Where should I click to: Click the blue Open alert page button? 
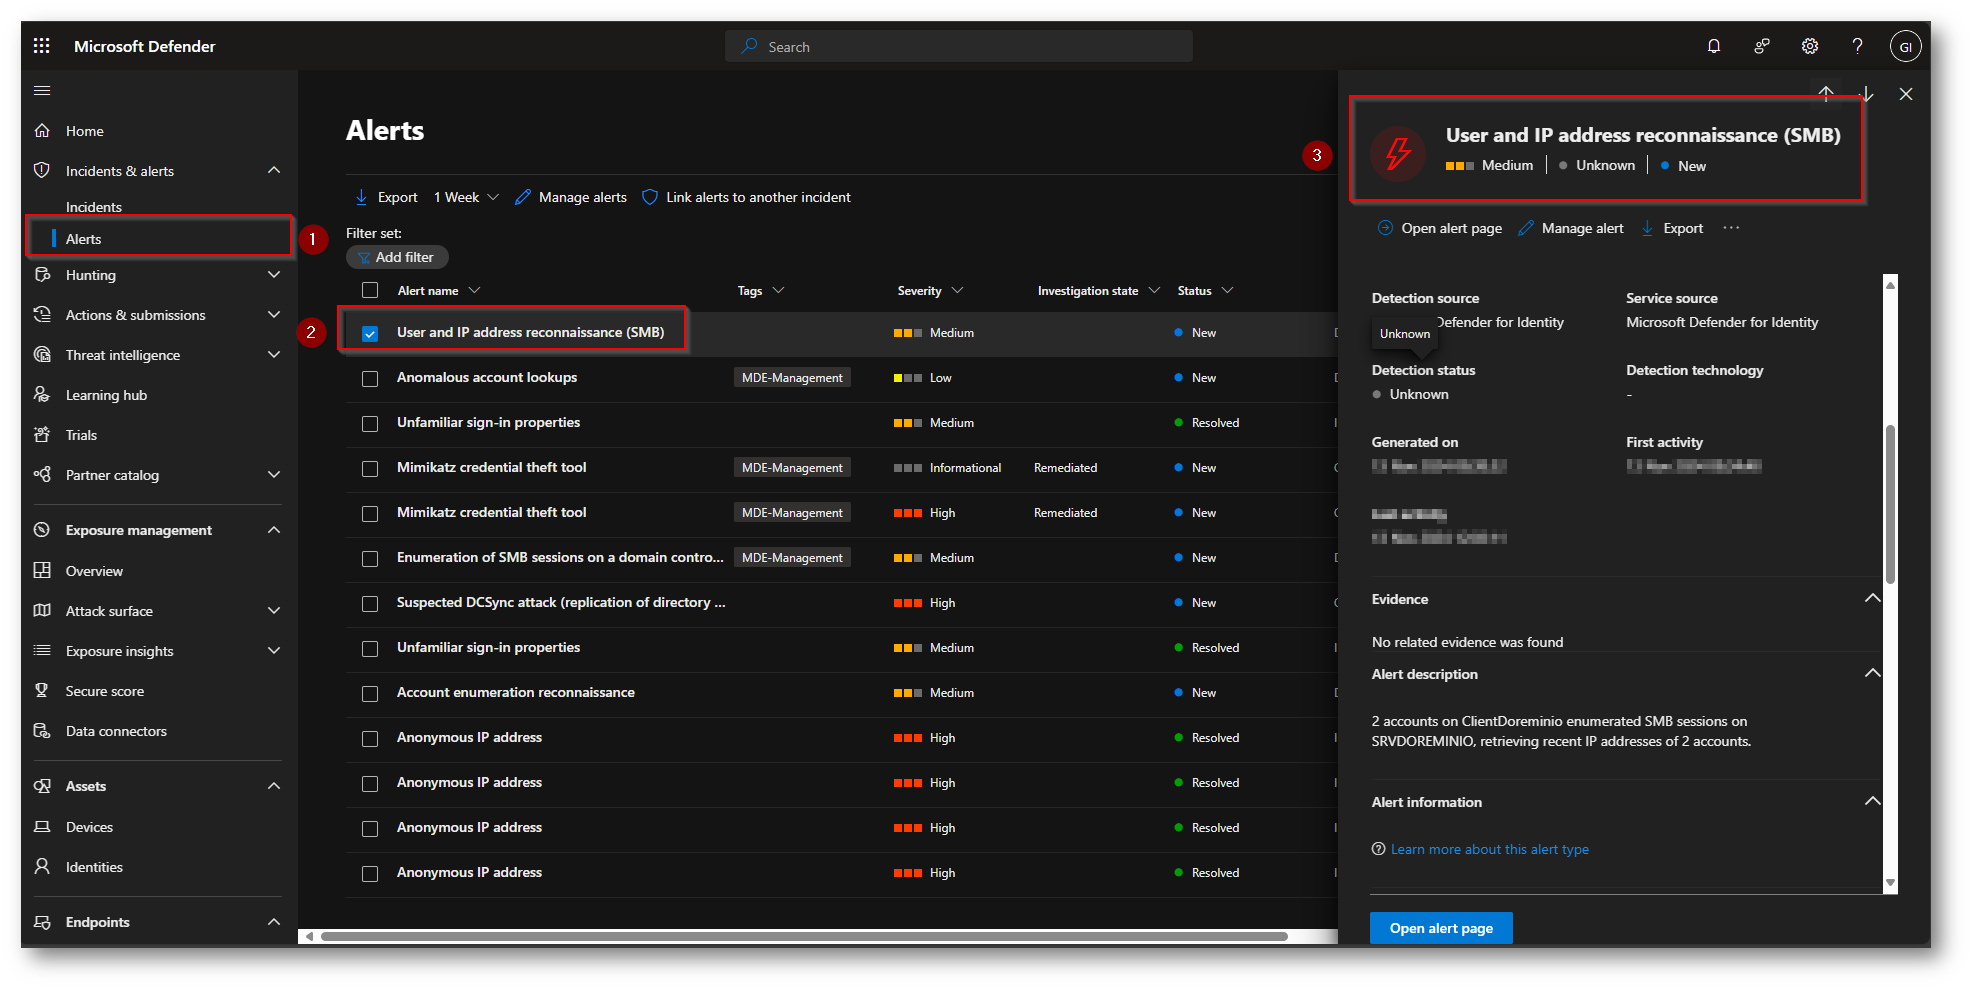click(x=1440, y=928)
